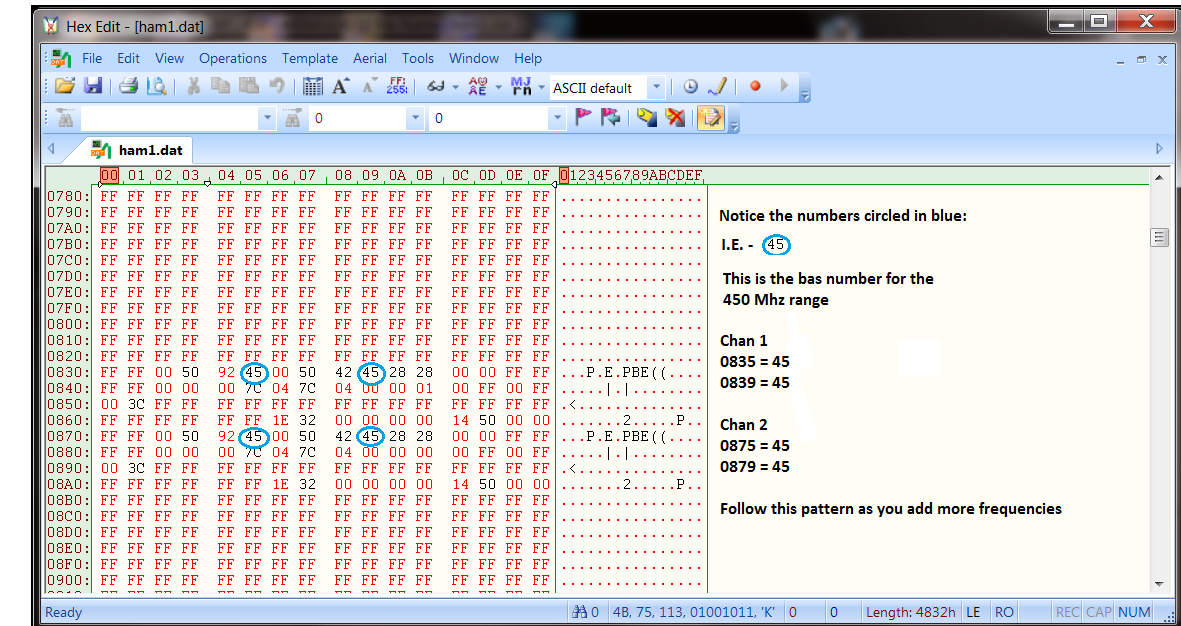Click the red flag bookmark icon
The image size is (1181, 626).
pos(583,118)
